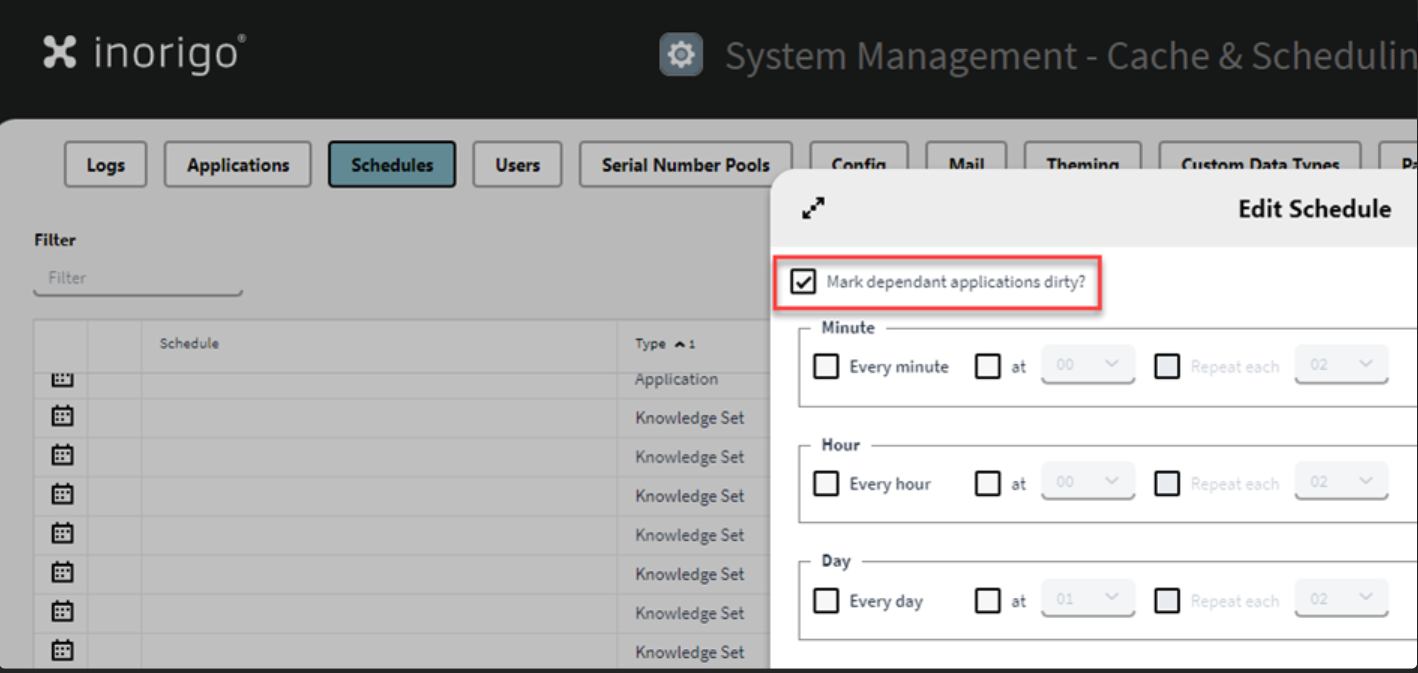
Task: Tick the Every hour checkbox
Action: 826,484
